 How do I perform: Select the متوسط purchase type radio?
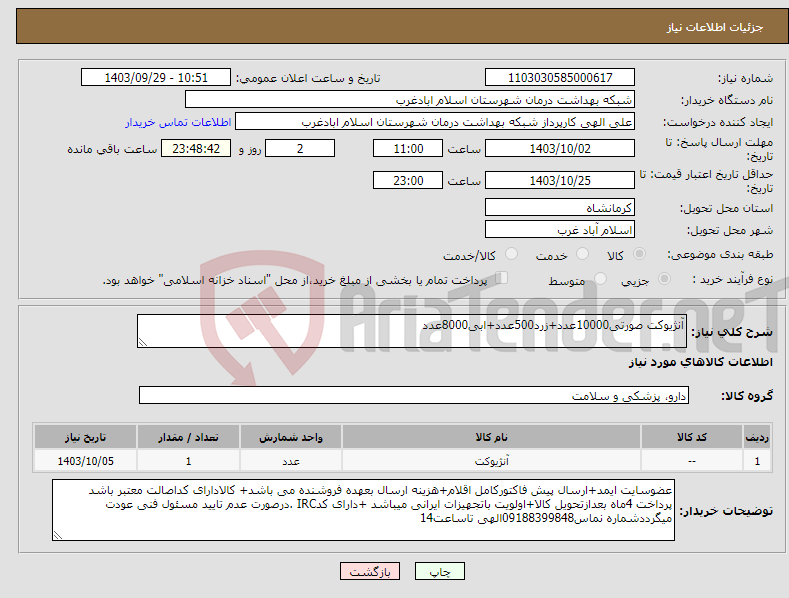click(600, 278)
